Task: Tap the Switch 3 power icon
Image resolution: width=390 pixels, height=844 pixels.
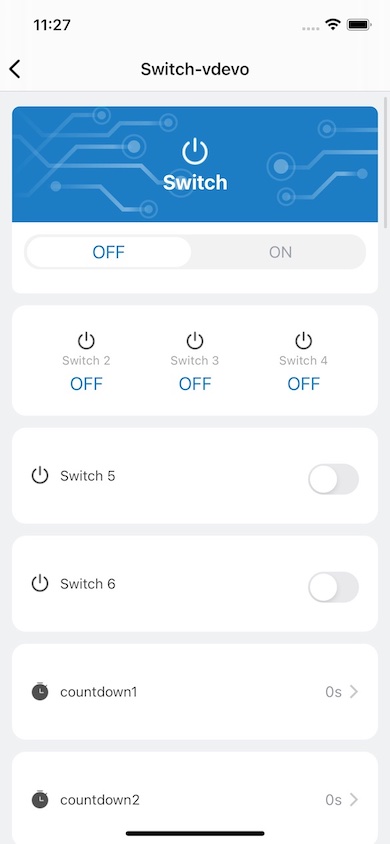Action: tap(195, 340)
